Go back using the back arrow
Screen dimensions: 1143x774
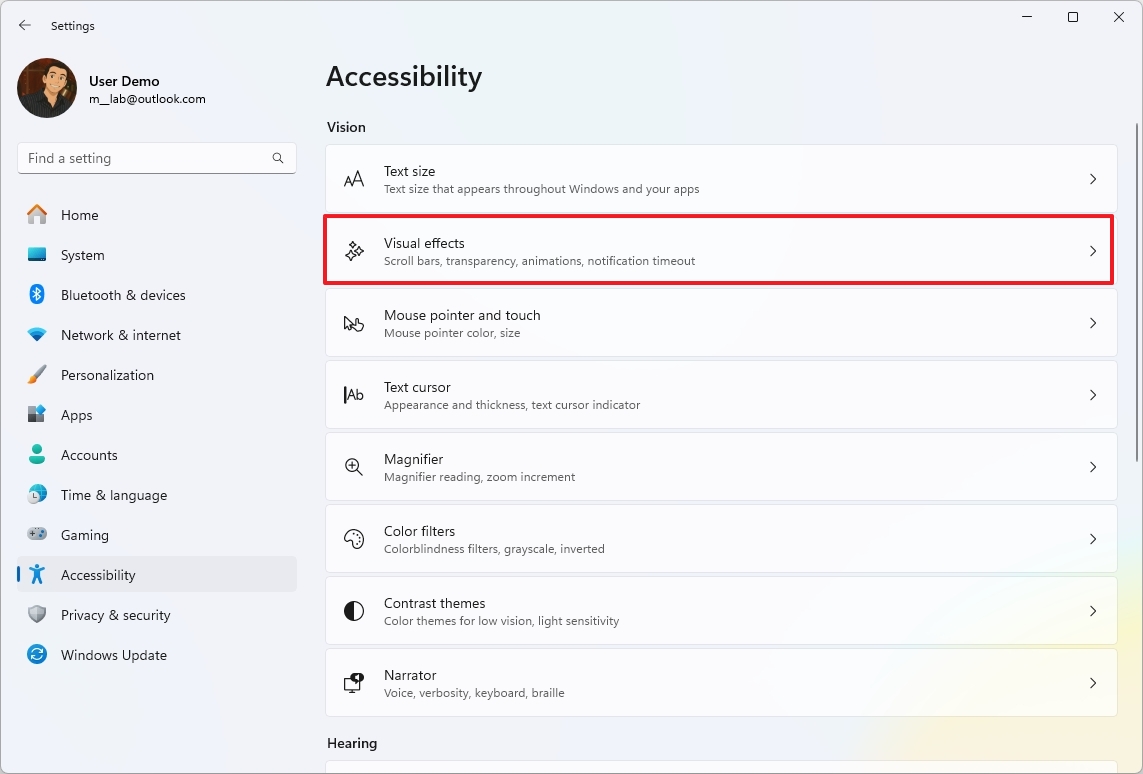click(25, 25)
